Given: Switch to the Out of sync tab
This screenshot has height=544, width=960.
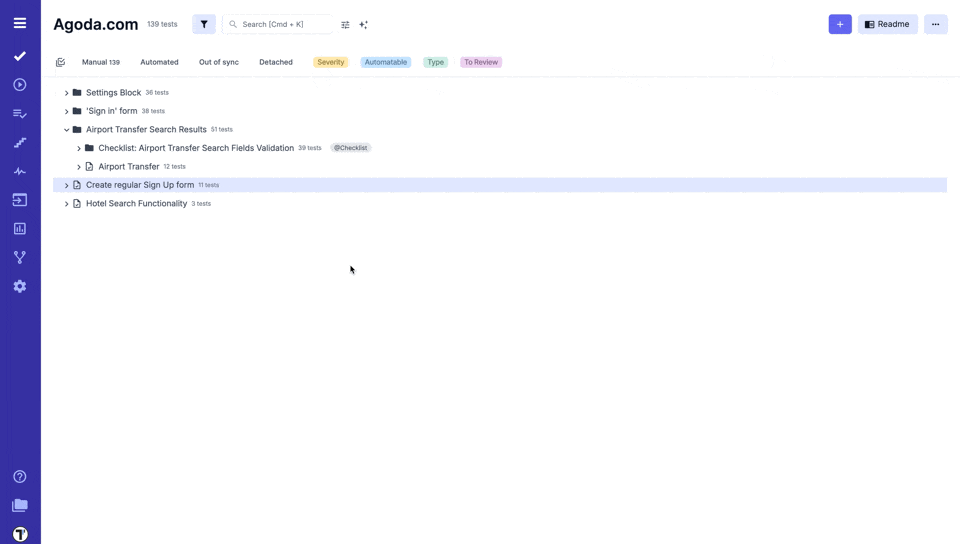Looking at the screenshot, I should tap(218, 62).
